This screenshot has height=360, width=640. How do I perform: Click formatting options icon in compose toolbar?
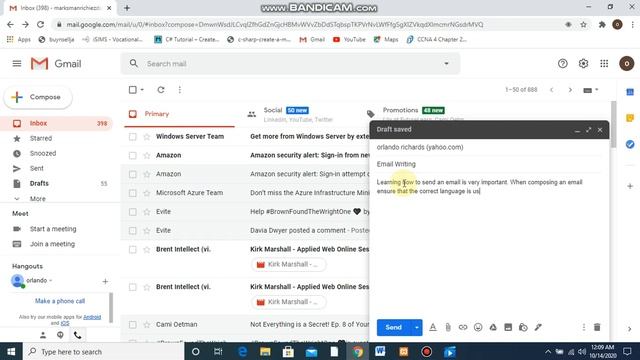pos(433,327)
